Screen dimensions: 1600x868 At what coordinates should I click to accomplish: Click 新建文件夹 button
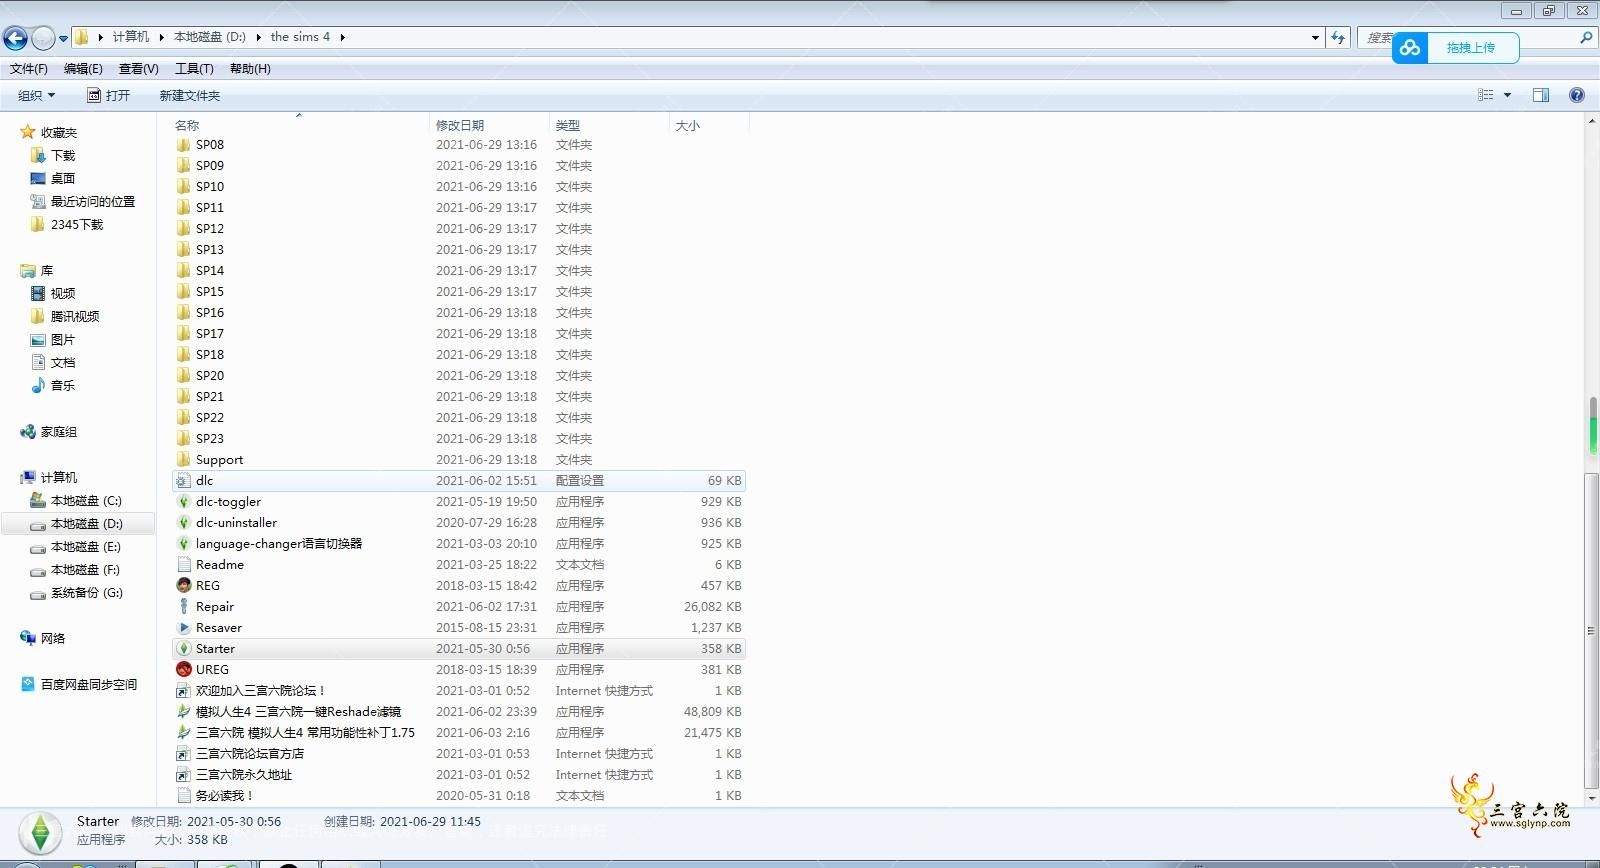190,95
